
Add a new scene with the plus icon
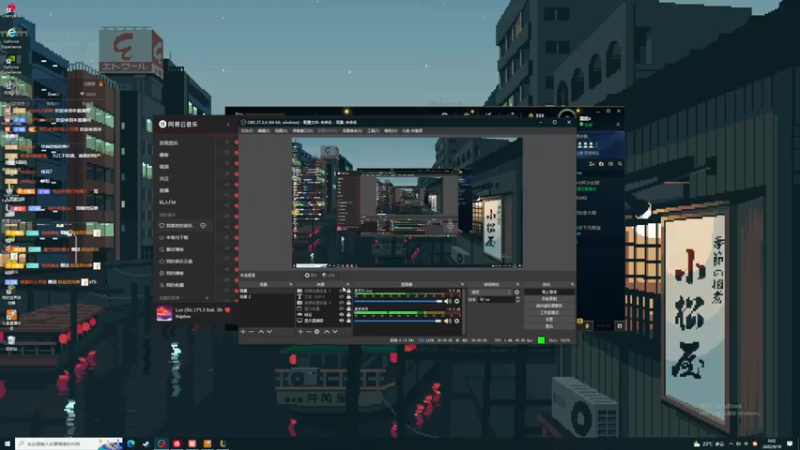click(243, 332)
